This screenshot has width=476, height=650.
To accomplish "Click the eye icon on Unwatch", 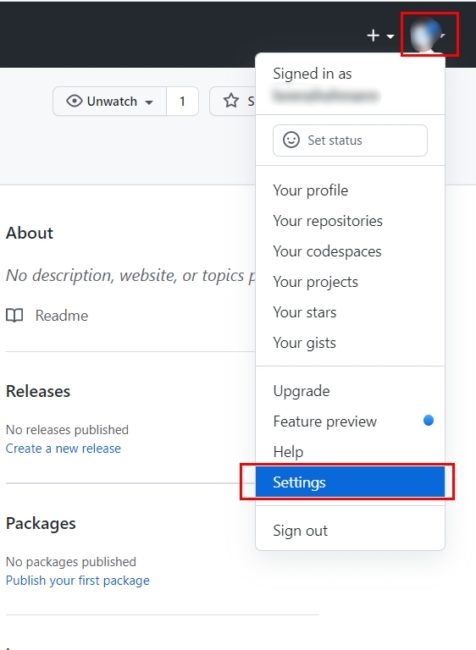I will (x=74, y=101).
